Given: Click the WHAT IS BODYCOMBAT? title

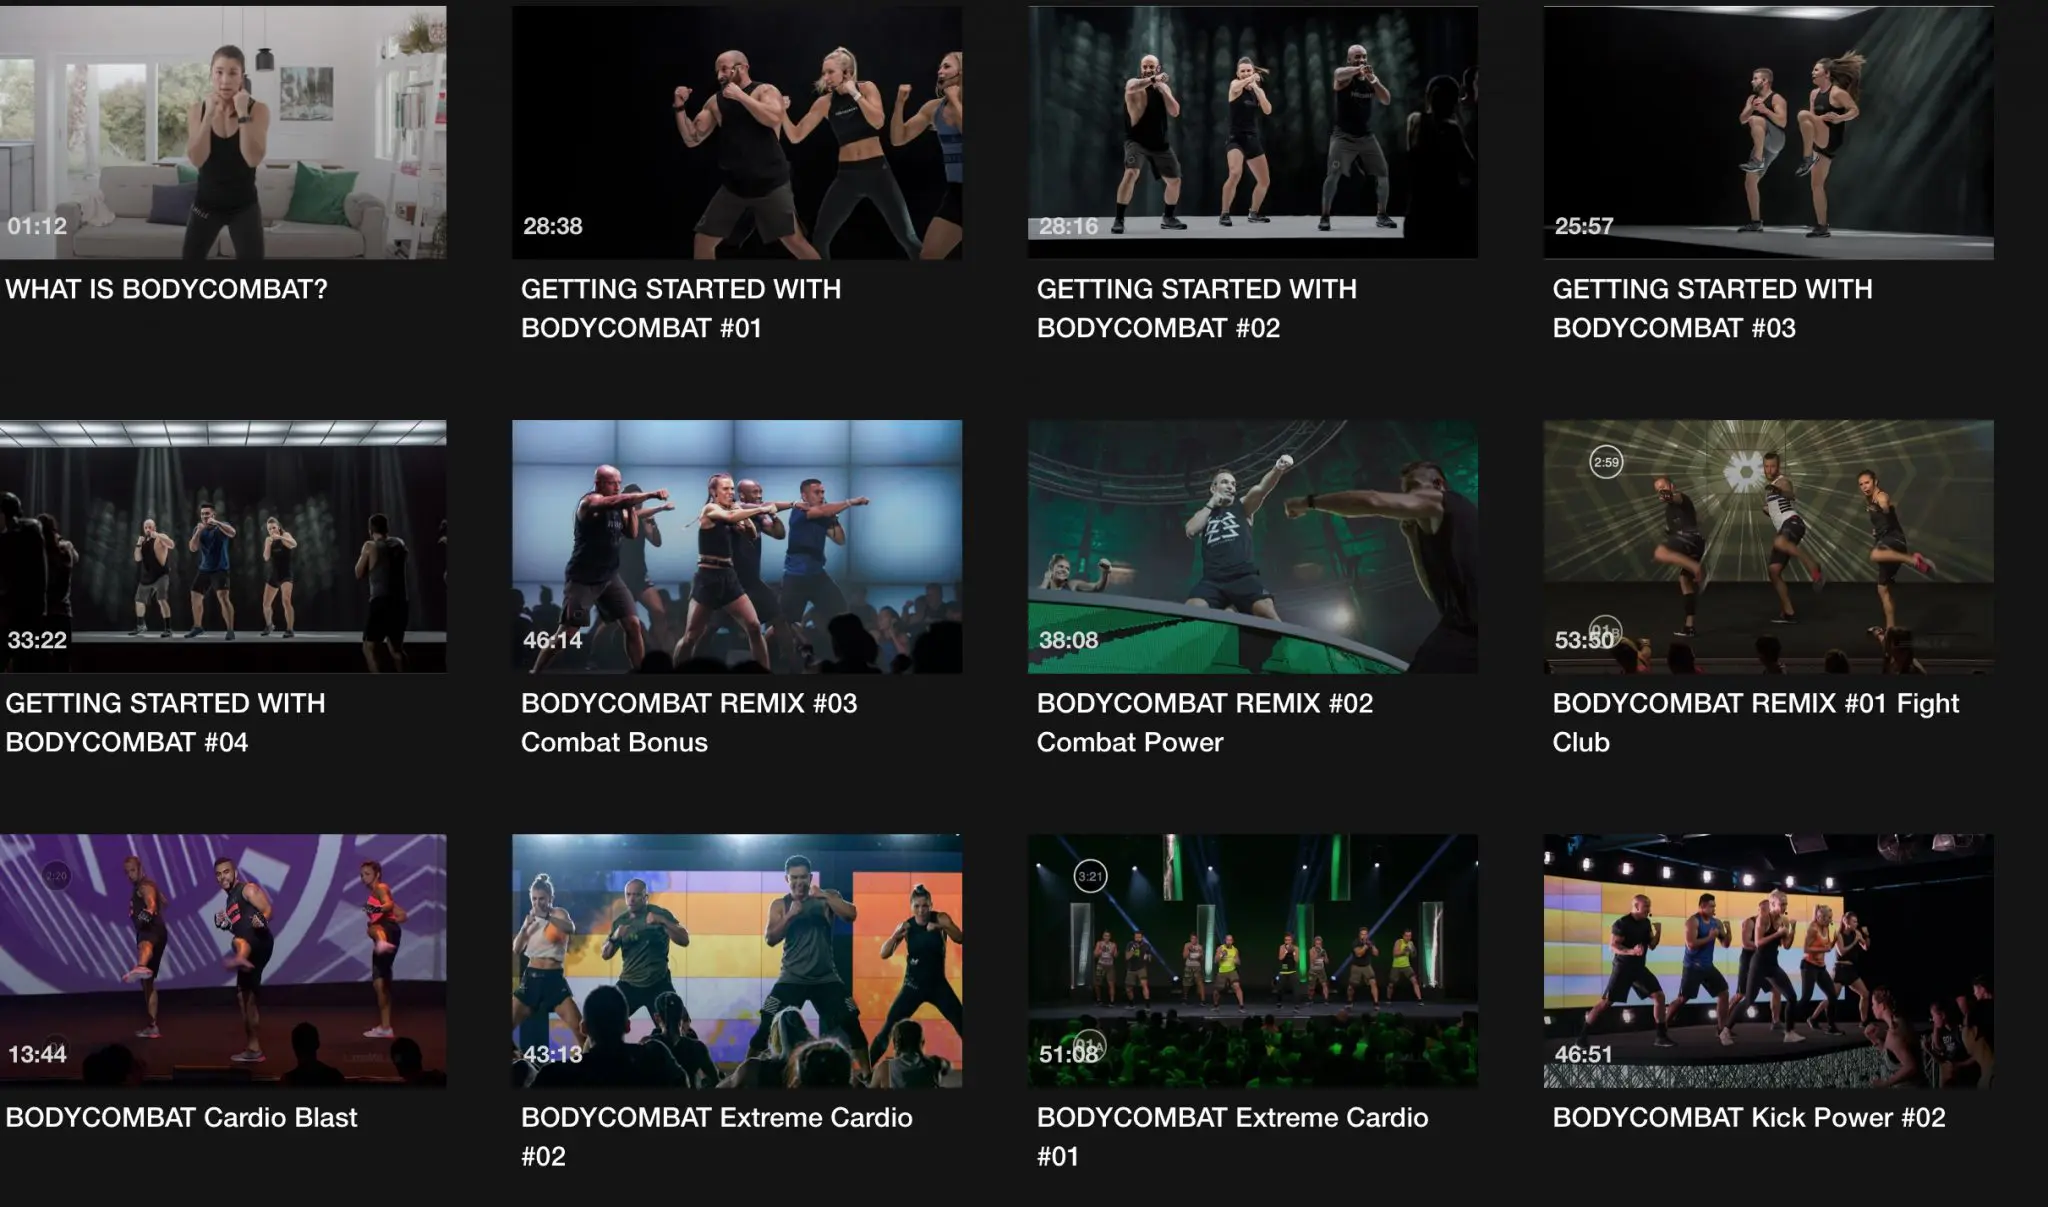Looking at the screenshot, I should 166,289.
